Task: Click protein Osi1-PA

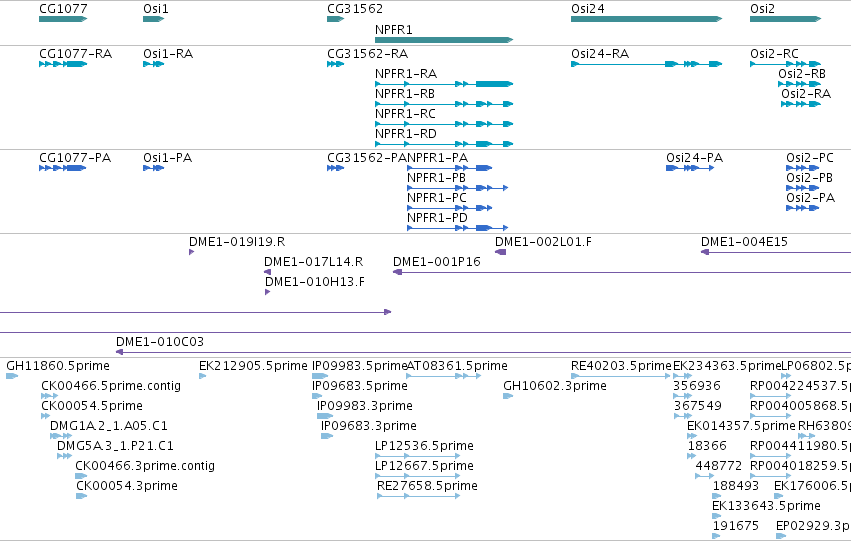Action: (154, 168)
